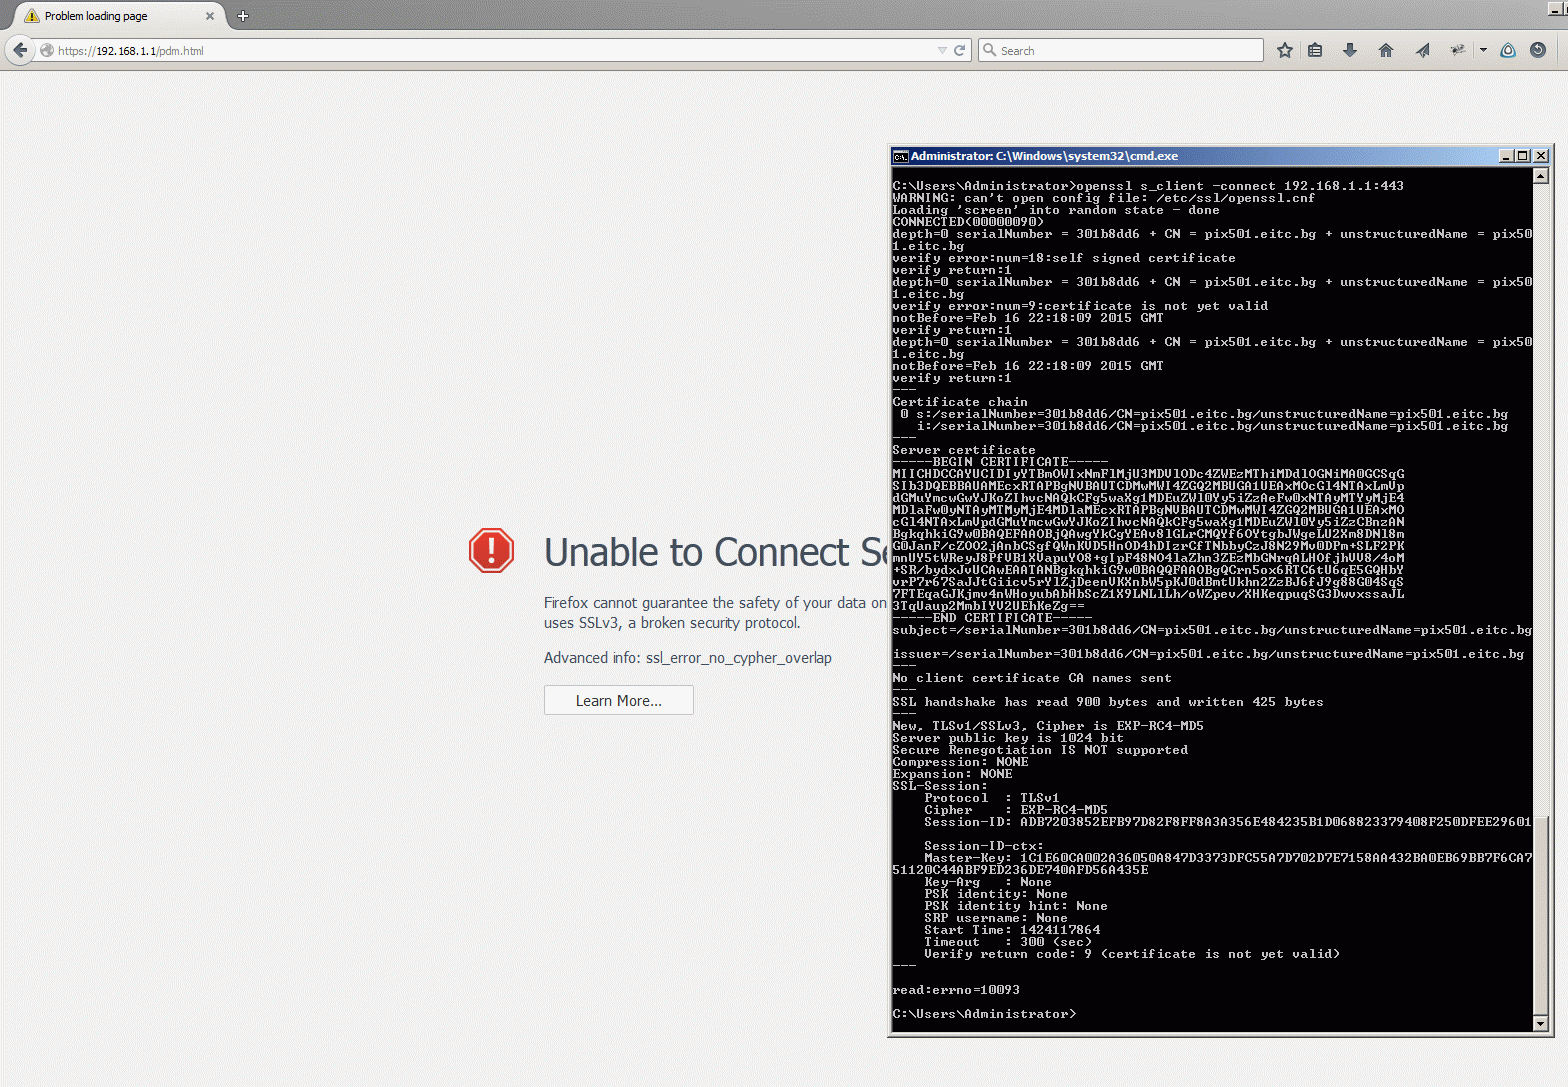Screen dimensions: 1568x1087
Task: Show your bookmarks list
Action: (x=1315, y=50)
